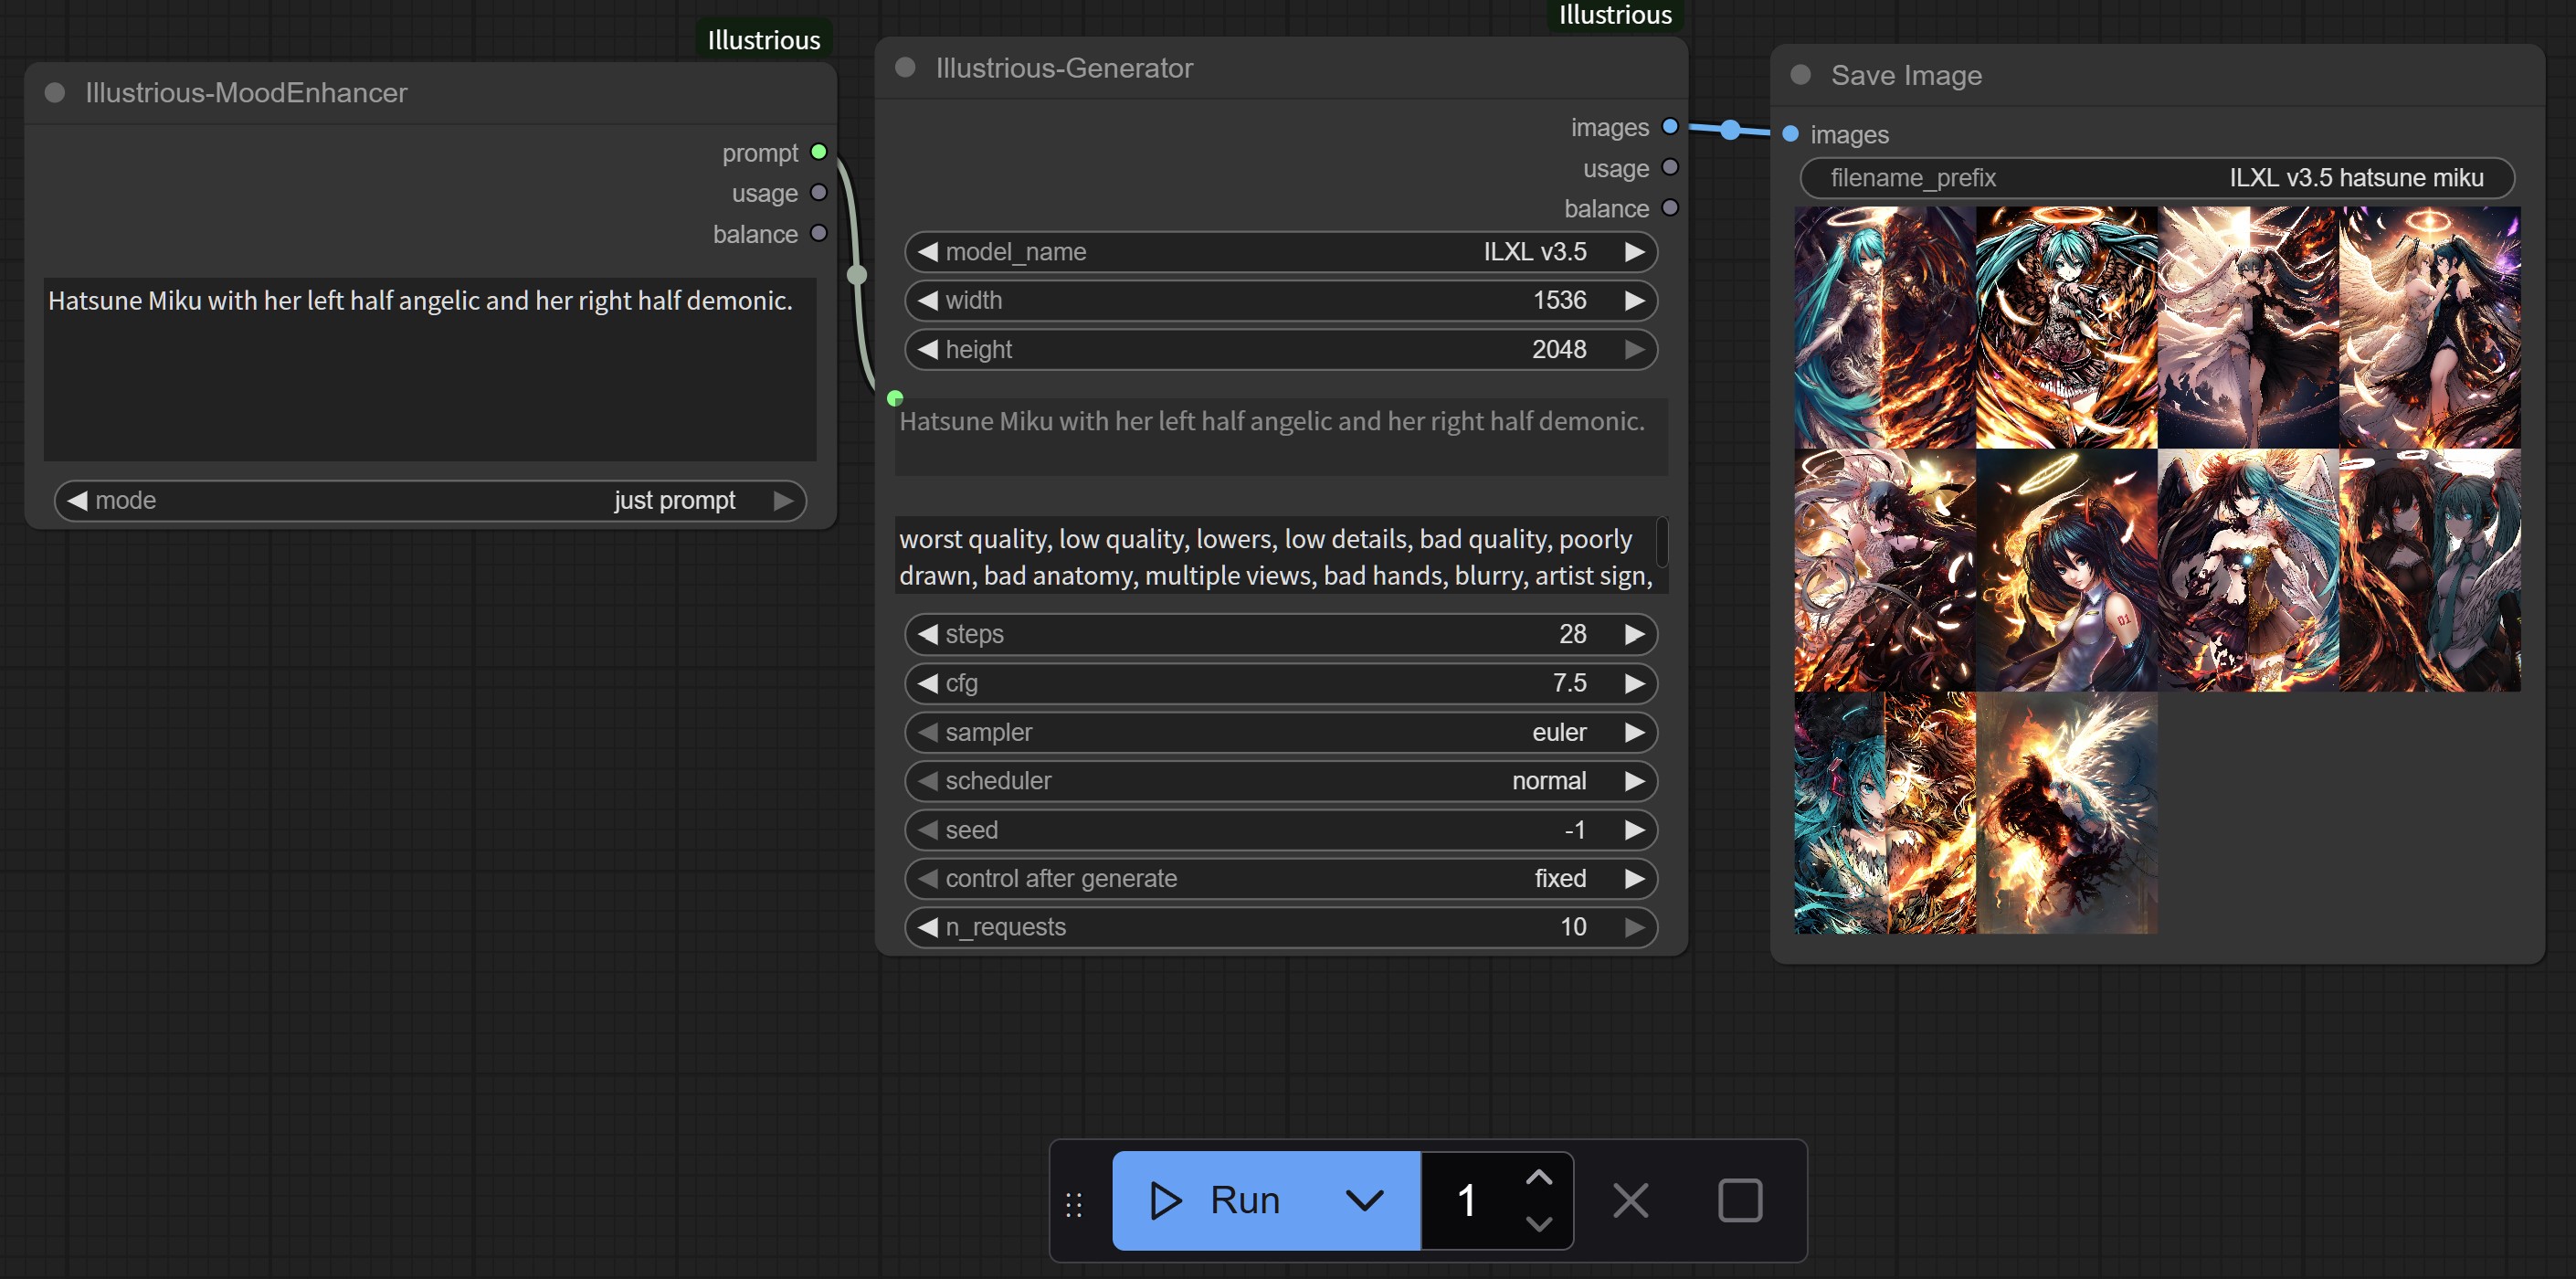2576x1279 pixels.
Task: Select next model_name with right arrow
Action: coord(1634,252)
